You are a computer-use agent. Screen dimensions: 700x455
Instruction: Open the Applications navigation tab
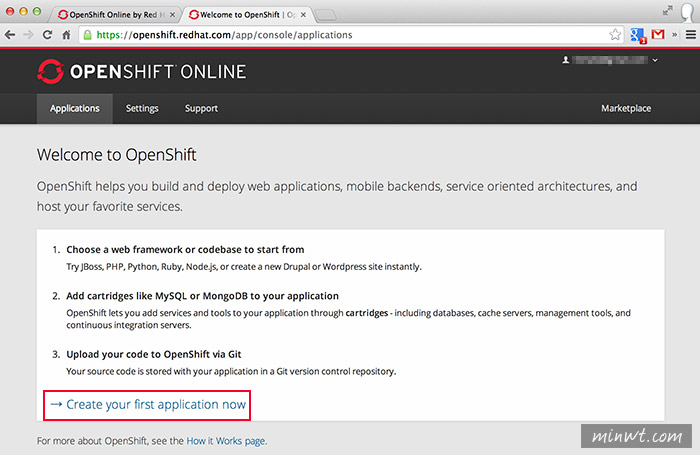[75, 109]
